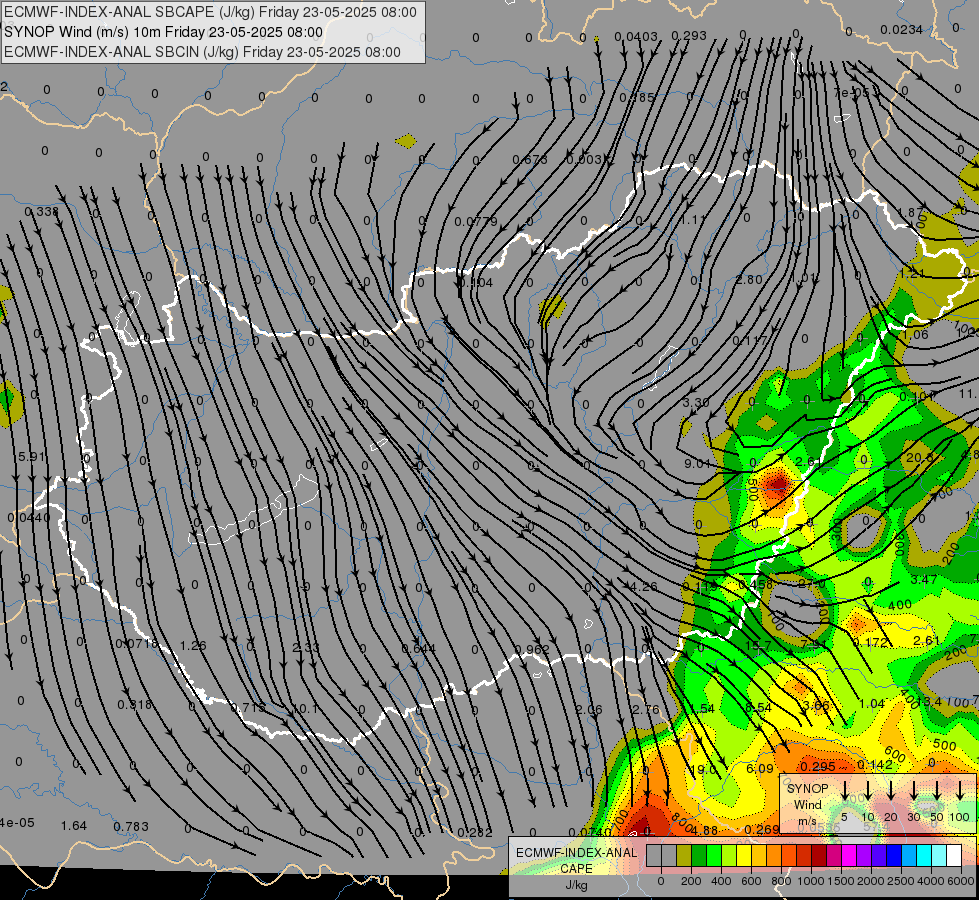Viewport: 979px width, 900px height.
Task: Click the map value 4.88
Action: [705, 830]
